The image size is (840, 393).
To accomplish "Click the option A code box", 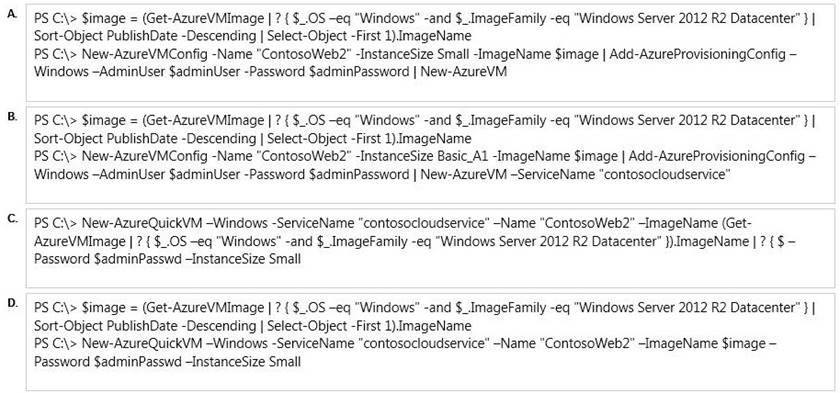I will tap(430, 53).
